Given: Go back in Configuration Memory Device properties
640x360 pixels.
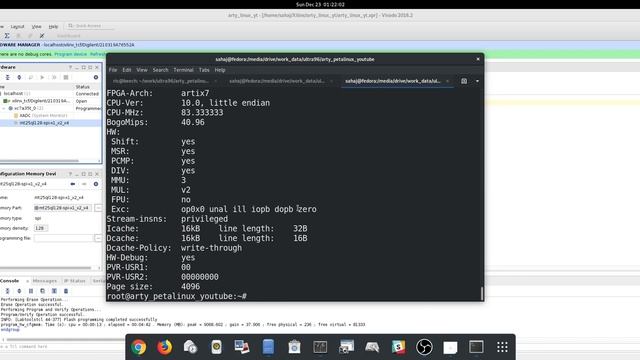Looking at the screenshot, I should 73,184.
